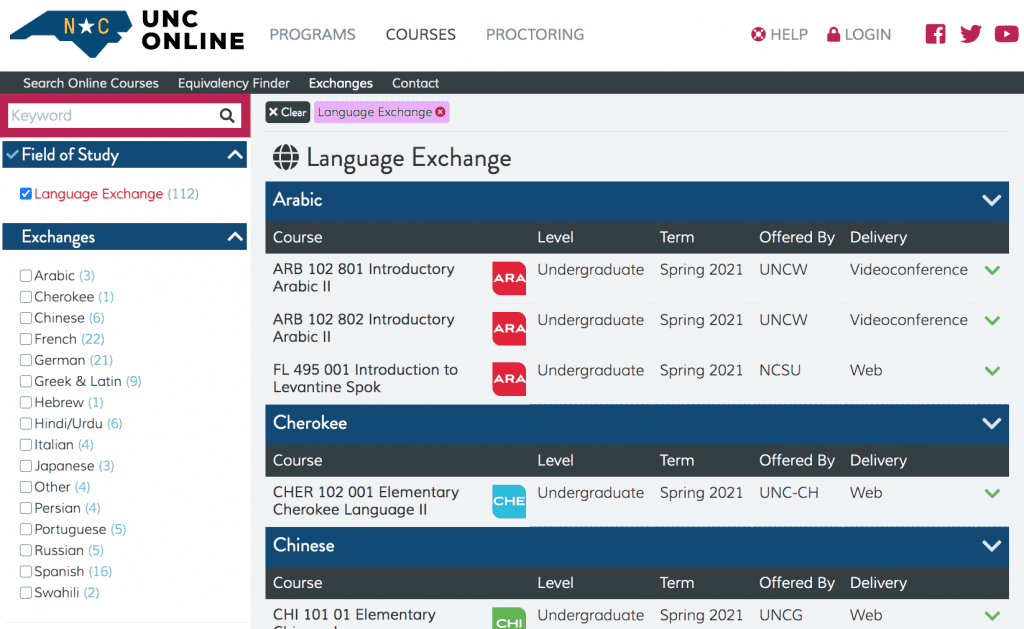Click the globe icon beside Language Exchange heading

click(285, 157)
